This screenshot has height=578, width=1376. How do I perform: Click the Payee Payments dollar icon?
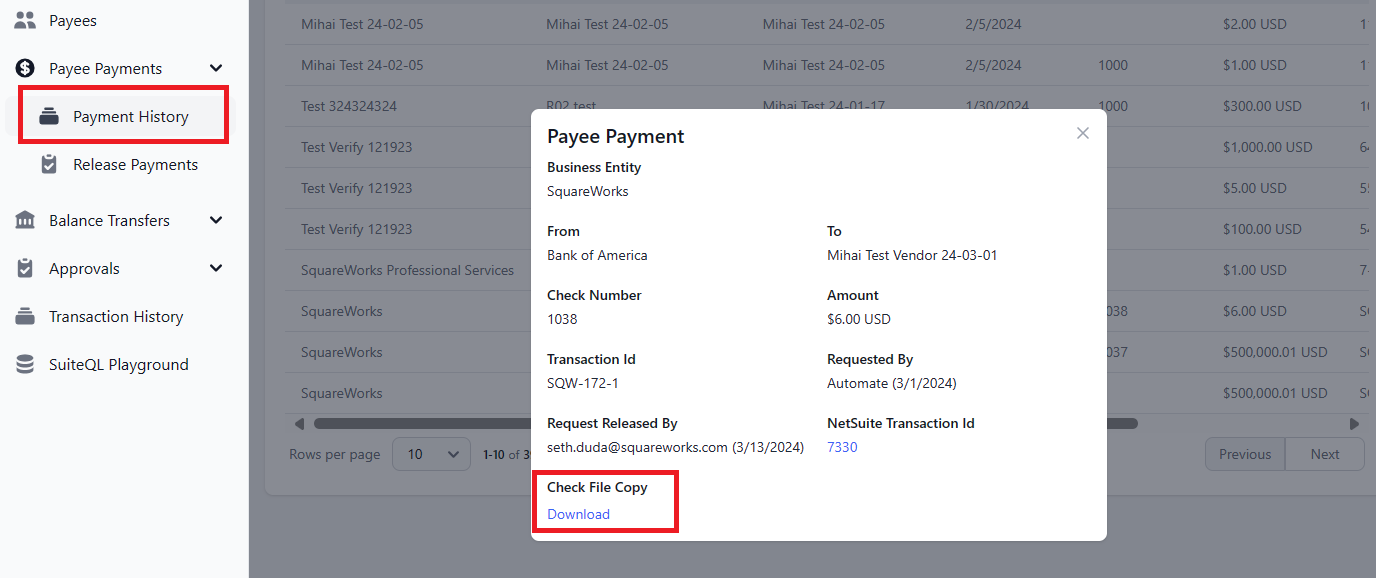click(25, 68)
